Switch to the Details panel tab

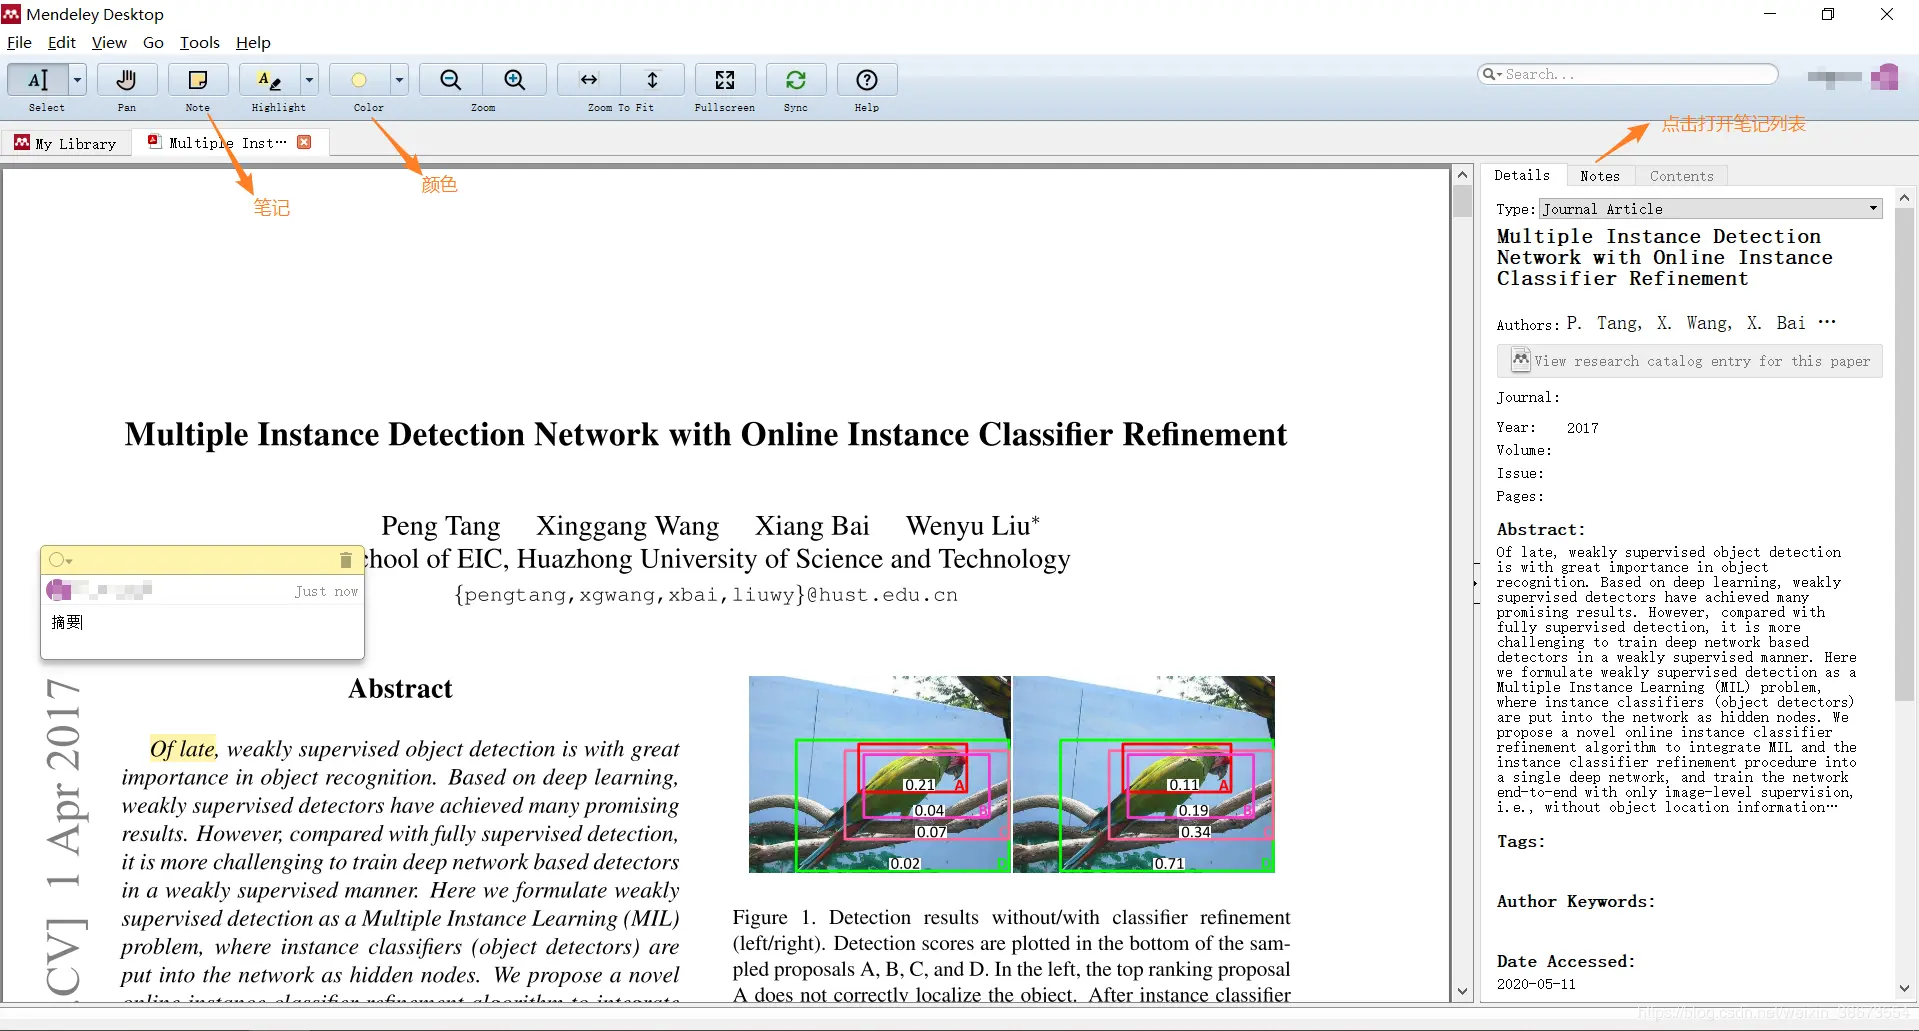[x=1522, y=175]
